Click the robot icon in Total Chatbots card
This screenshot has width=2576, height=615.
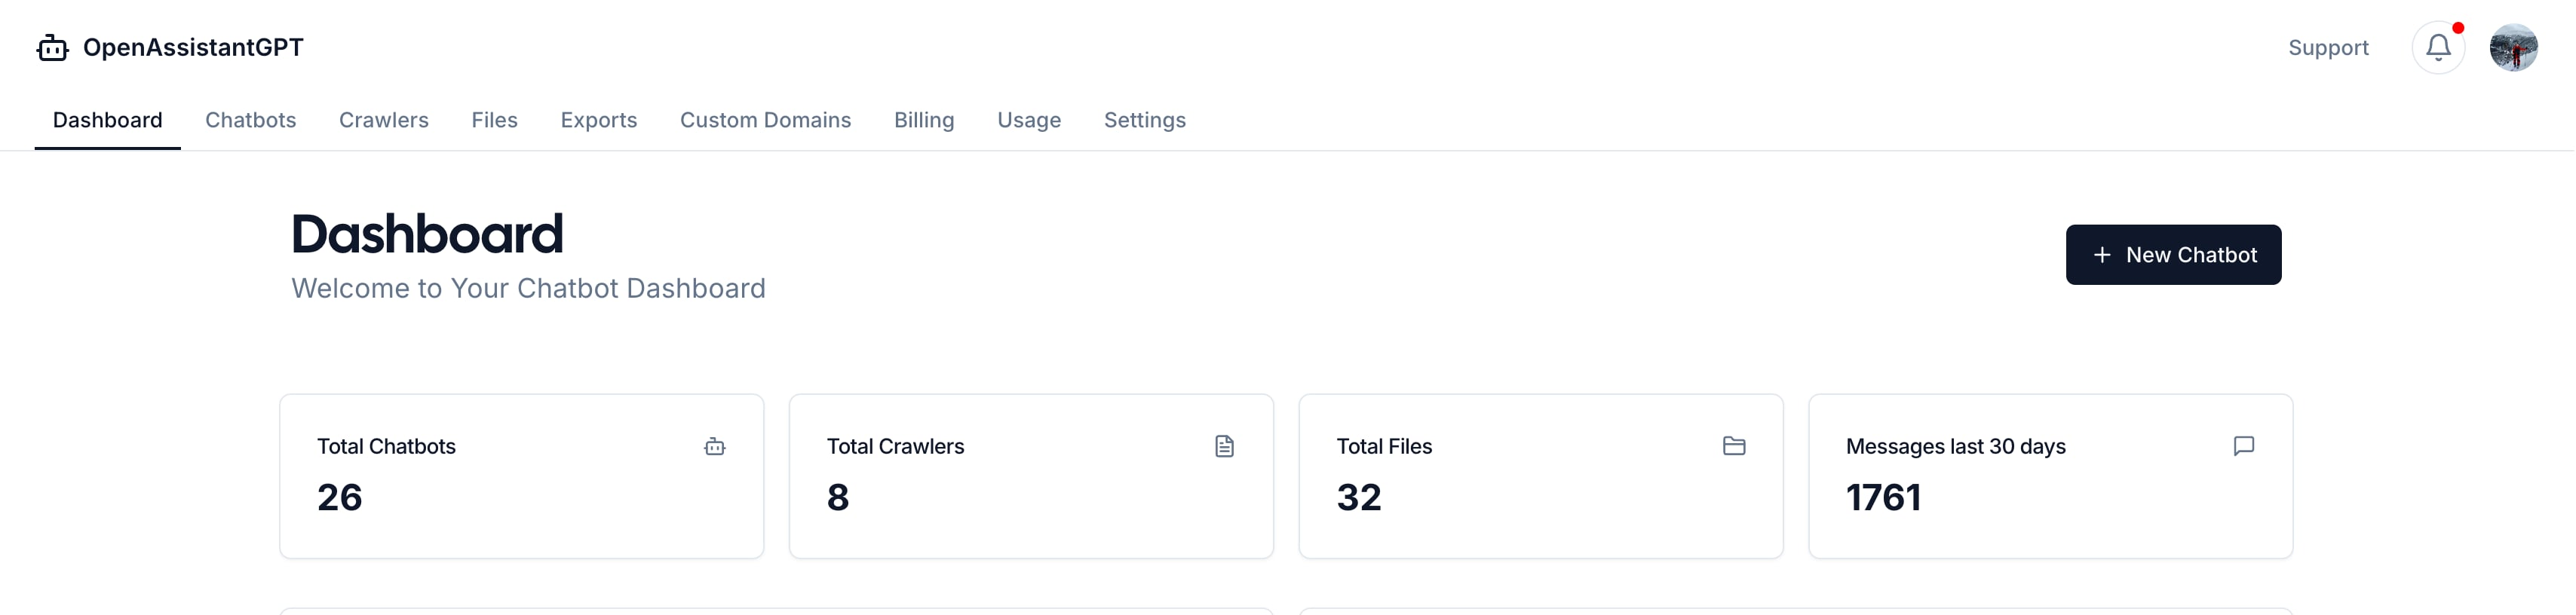(714, 446)
